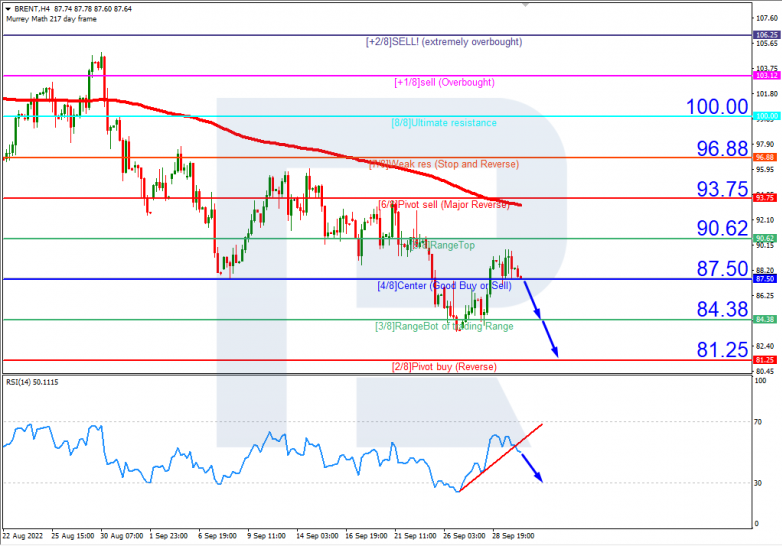The height and width of the screenshot is (546, 782).
Task: Click the large 90.62 price level text
Action: tap(723, 229)
